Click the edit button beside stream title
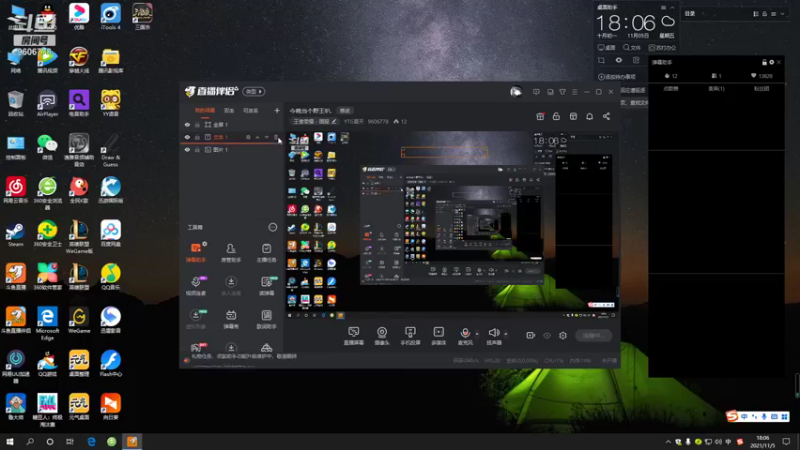 [345, 111]
